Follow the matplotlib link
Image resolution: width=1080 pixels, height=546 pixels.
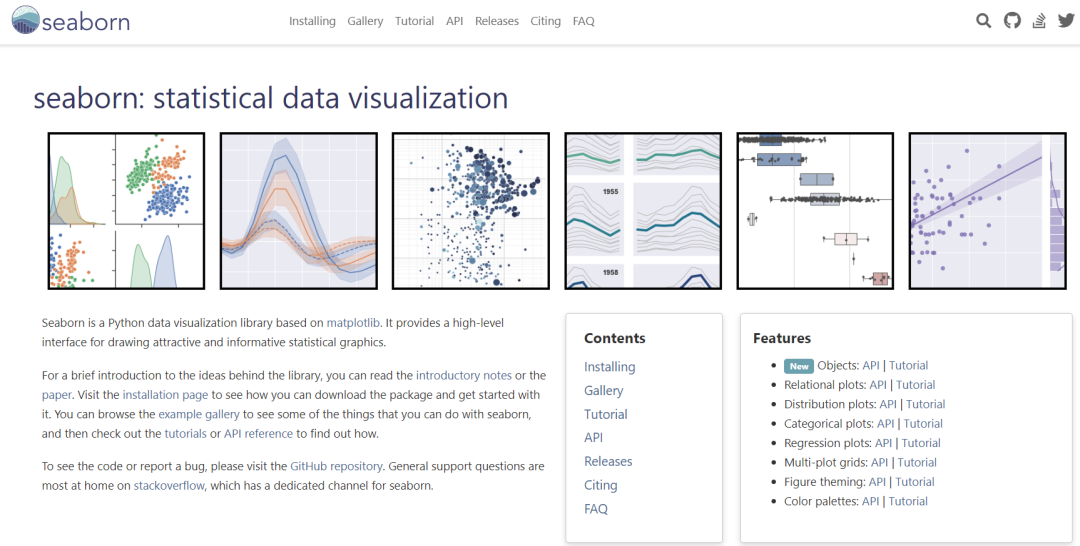coord(353,322)
